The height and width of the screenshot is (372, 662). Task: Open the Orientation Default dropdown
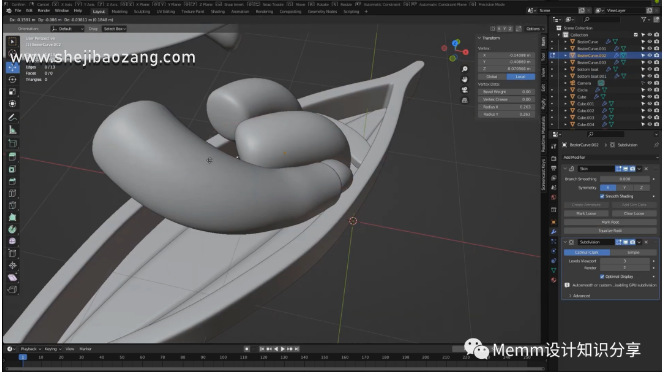point(68,29)
